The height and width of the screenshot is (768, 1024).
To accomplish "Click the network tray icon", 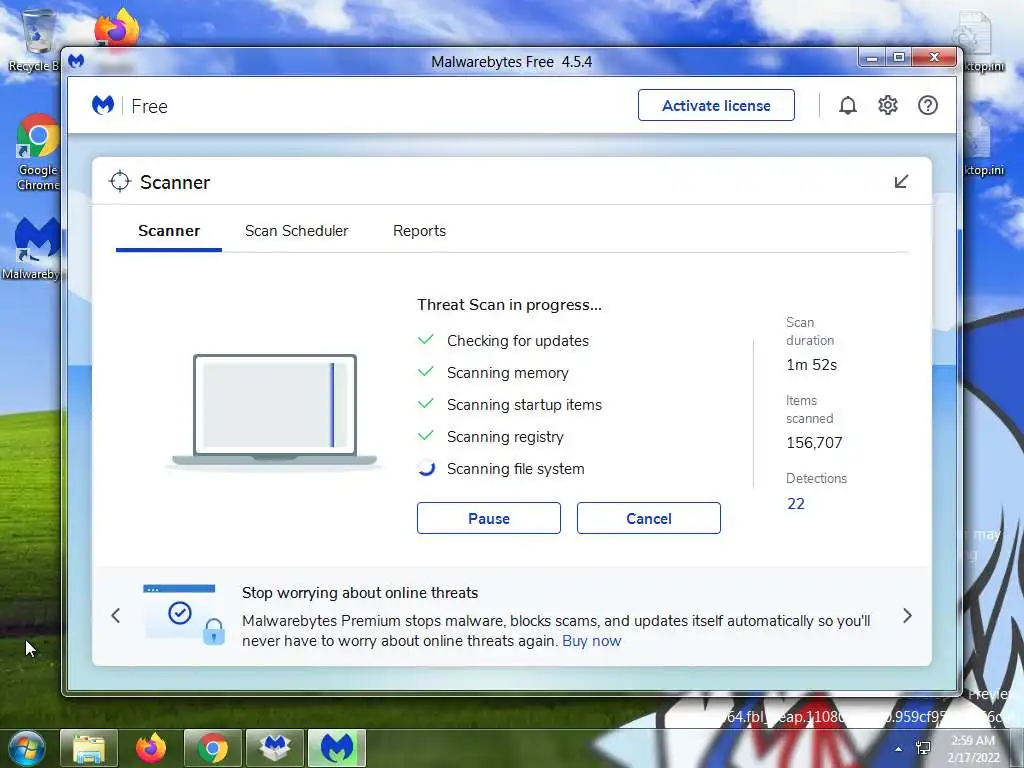I will pos(923,748).
